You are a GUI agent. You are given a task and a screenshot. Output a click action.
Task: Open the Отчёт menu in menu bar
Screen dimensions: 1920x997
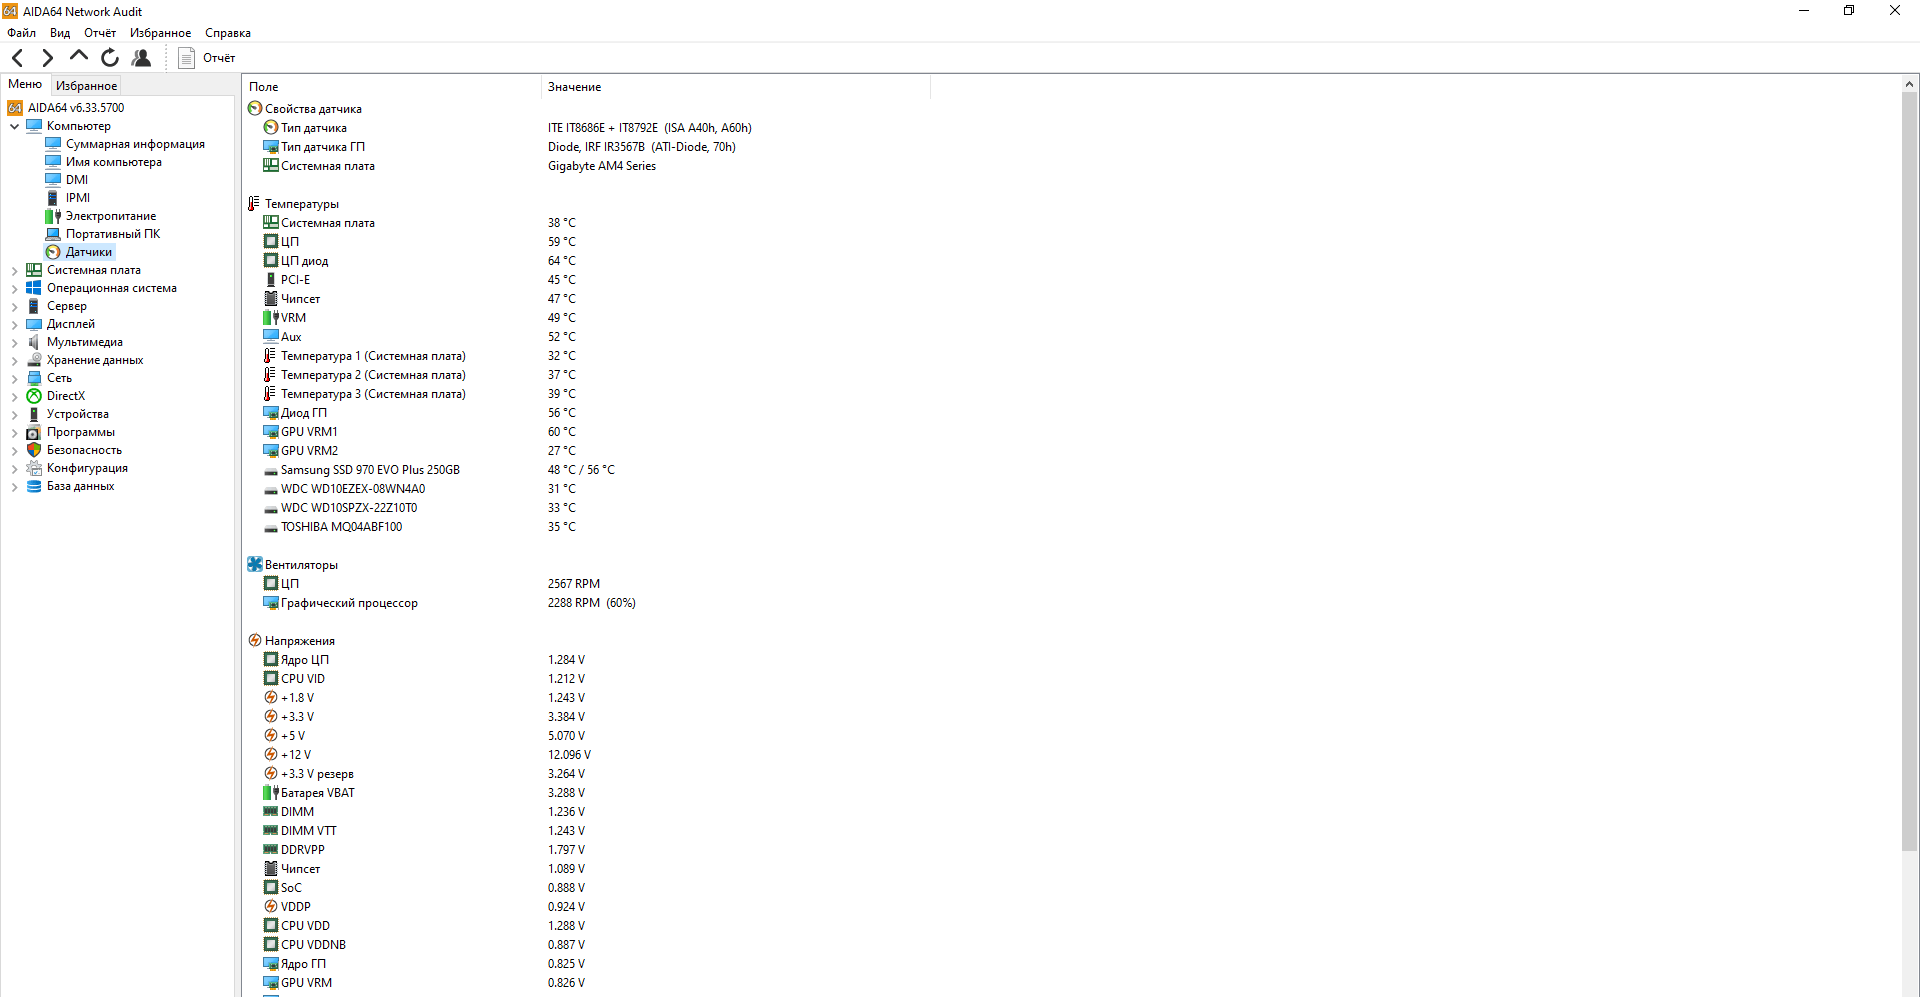pyautogui.click(x=100, y=33)
